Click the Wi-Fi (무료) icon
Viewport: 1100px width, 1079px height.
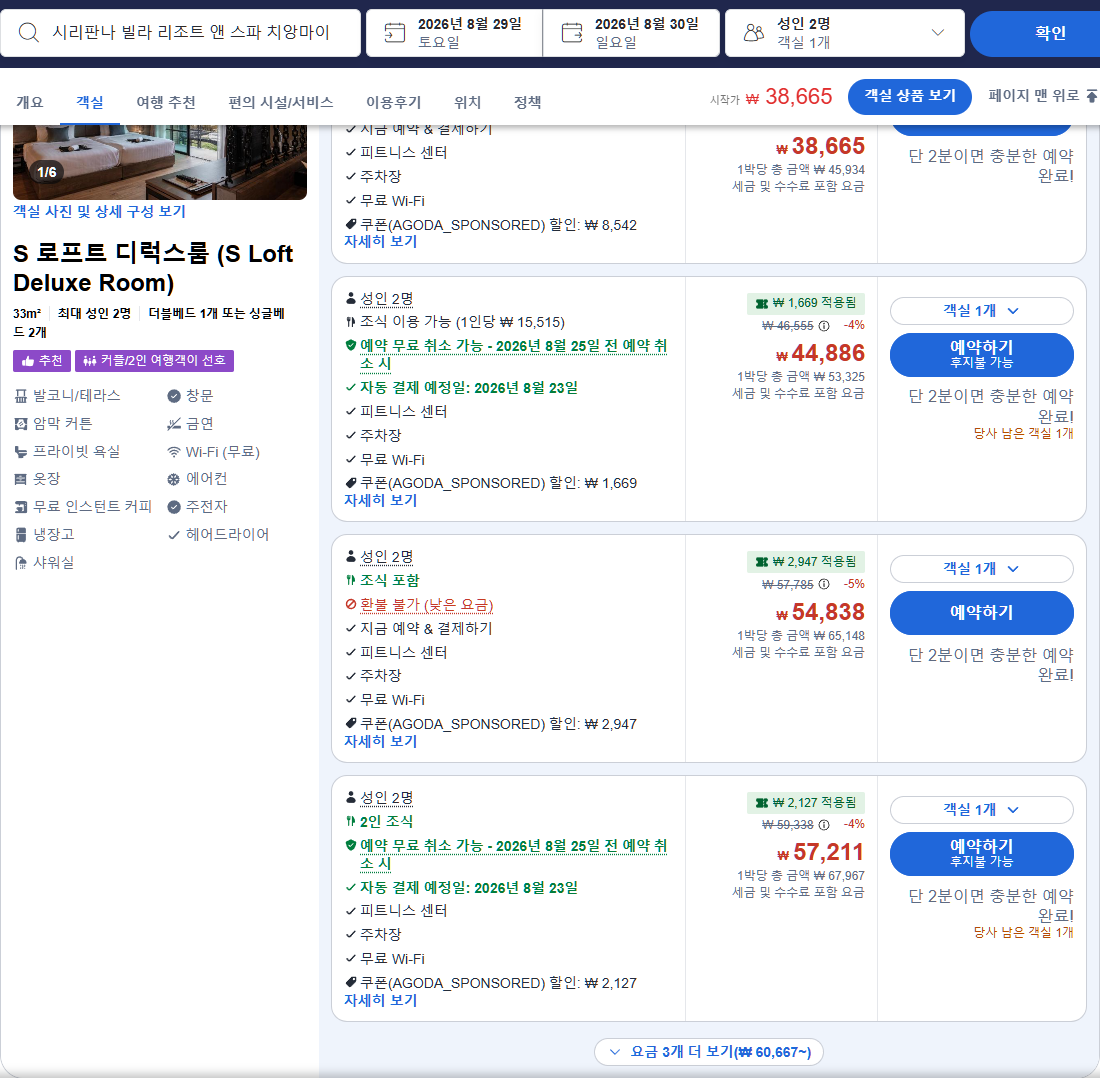[x=174, y=452]
